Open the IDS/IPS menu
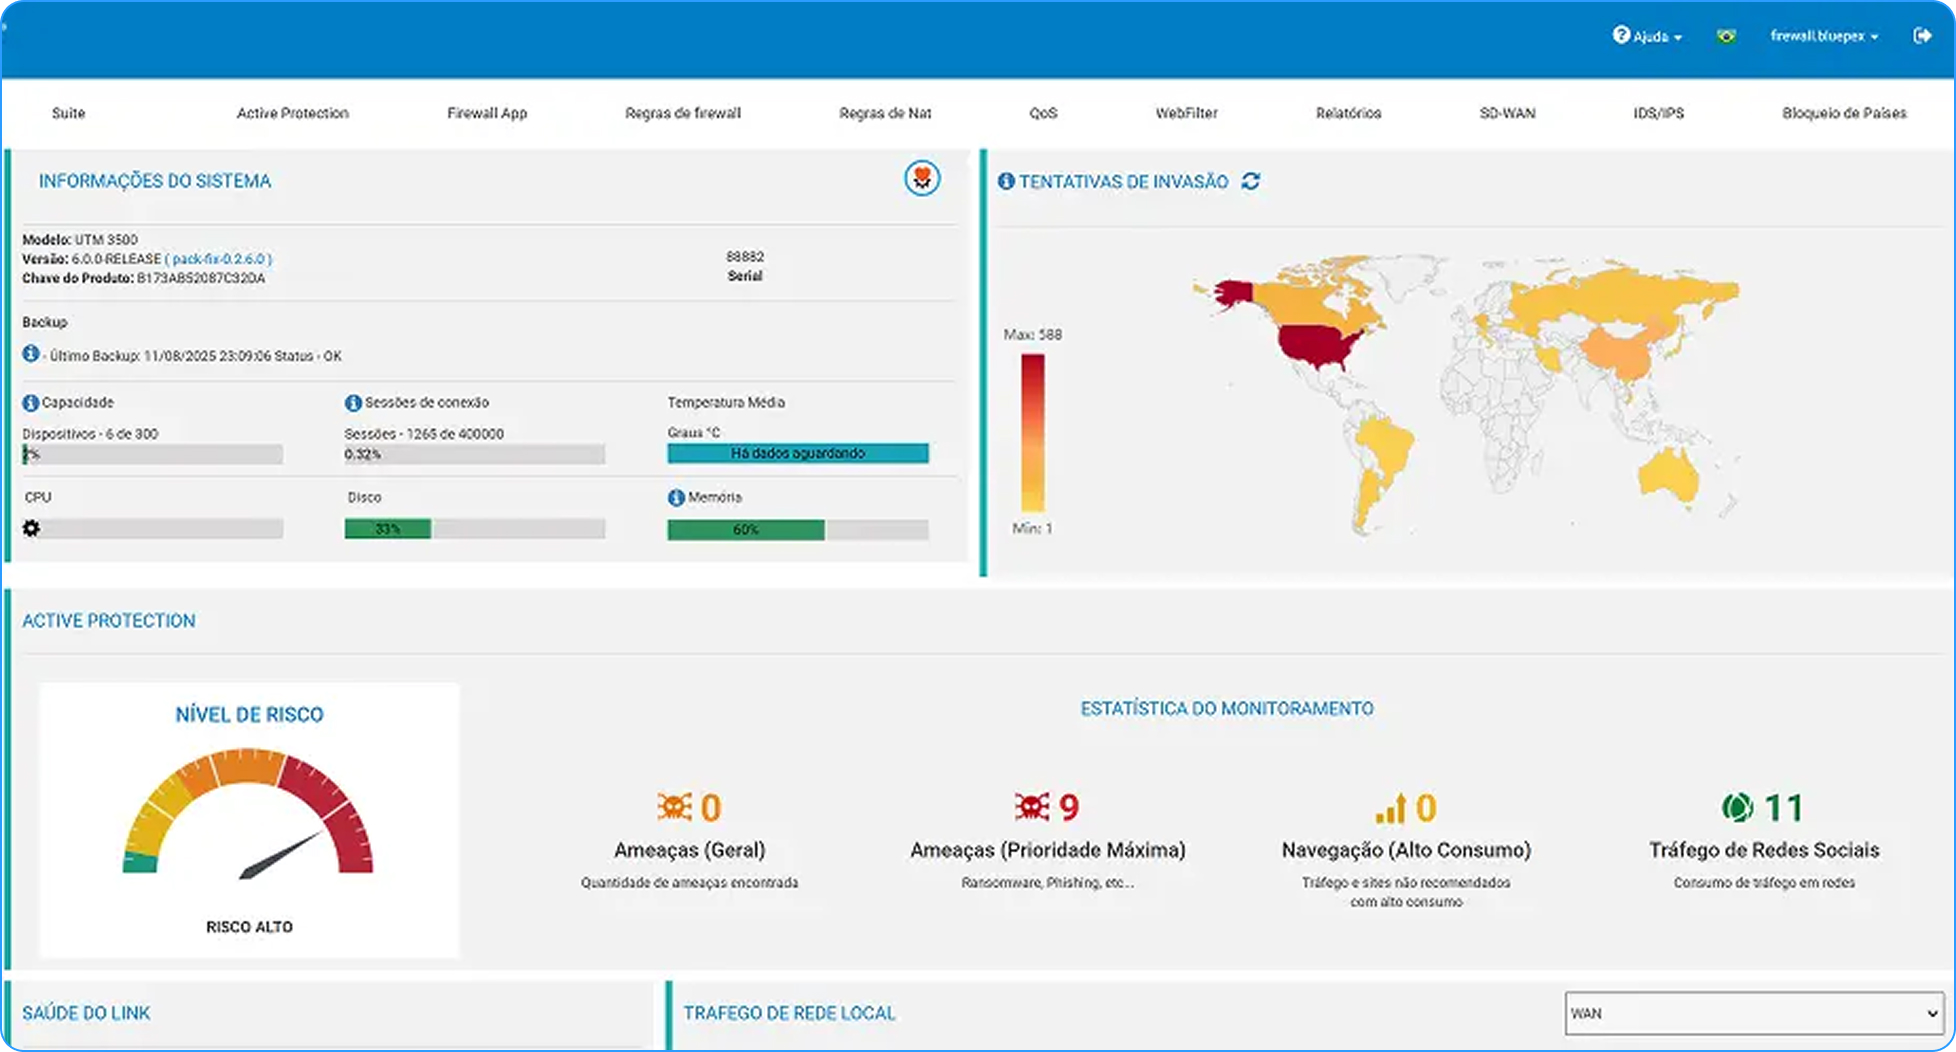1956x1052 pixels. (x=1658, y=113)
